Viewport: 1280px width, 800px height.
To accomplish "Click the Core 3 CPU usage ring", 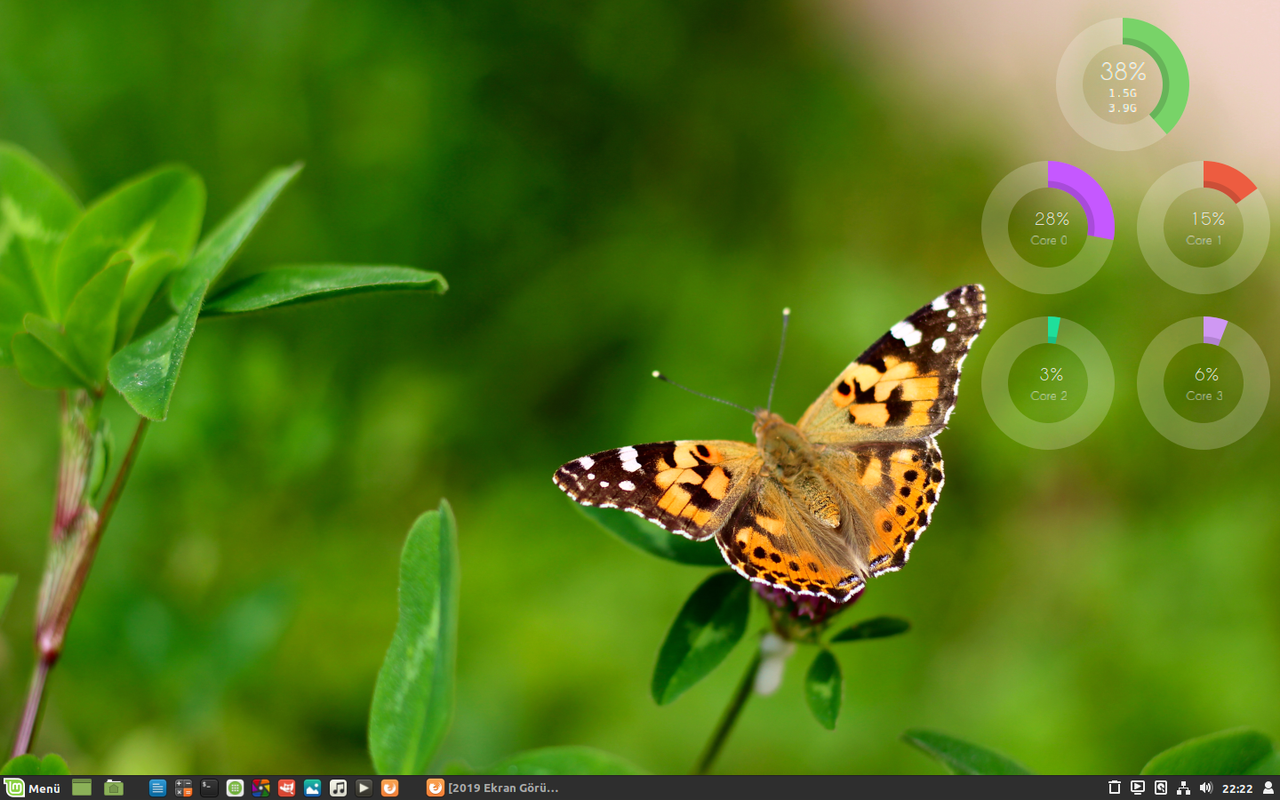I will pyautogui.click(x=1204, y=383).
